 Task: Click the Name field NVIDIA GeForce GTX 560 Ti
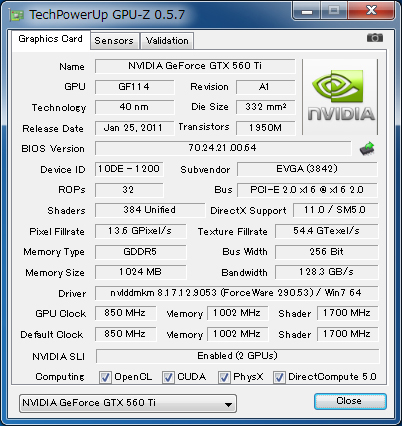tap(195, 66)
